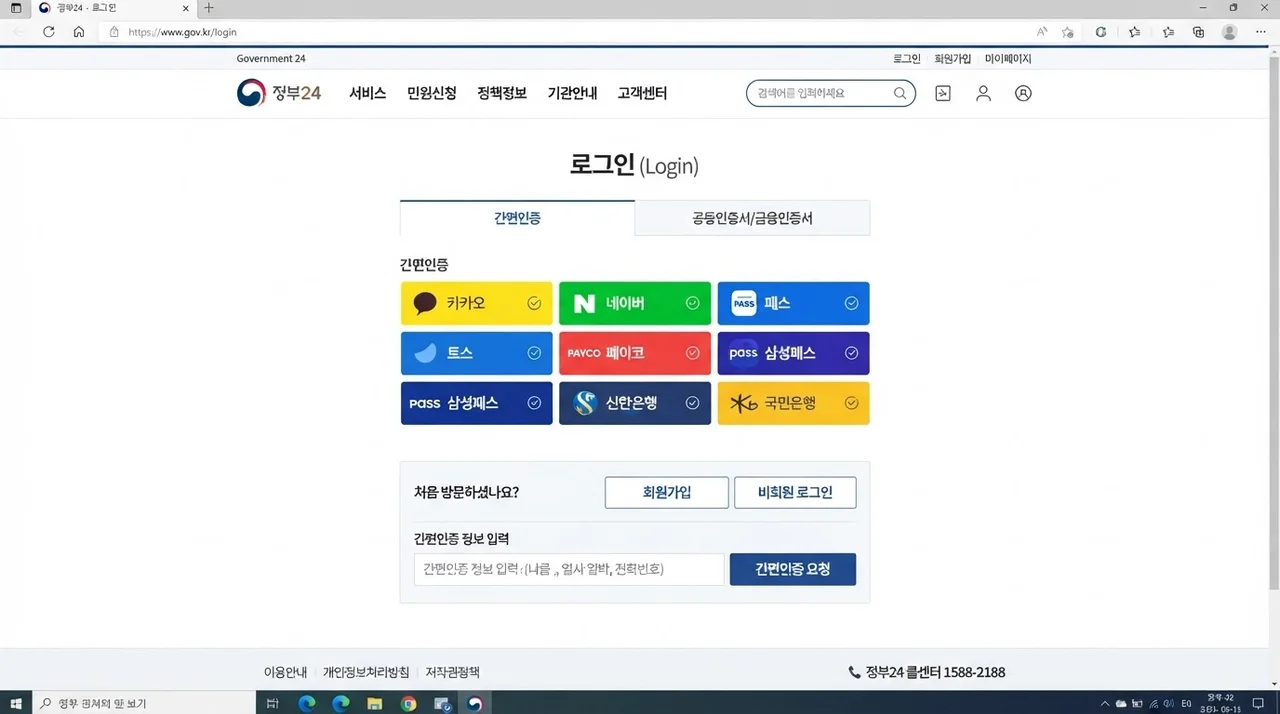The width and height of the screenshot is (1280, 714).
Task: Open File Explorer from the taskbar
Action: (x=374, y=703)
